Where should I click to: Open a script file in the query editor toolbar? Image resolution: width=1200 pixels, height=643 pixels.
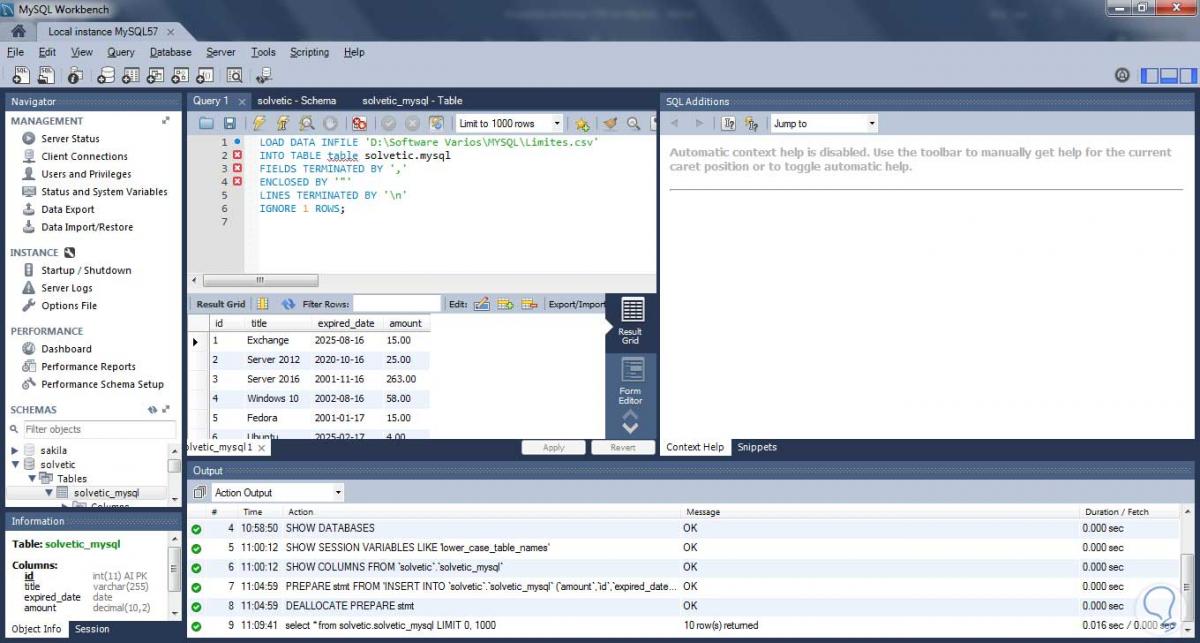[x=206, y=123]
